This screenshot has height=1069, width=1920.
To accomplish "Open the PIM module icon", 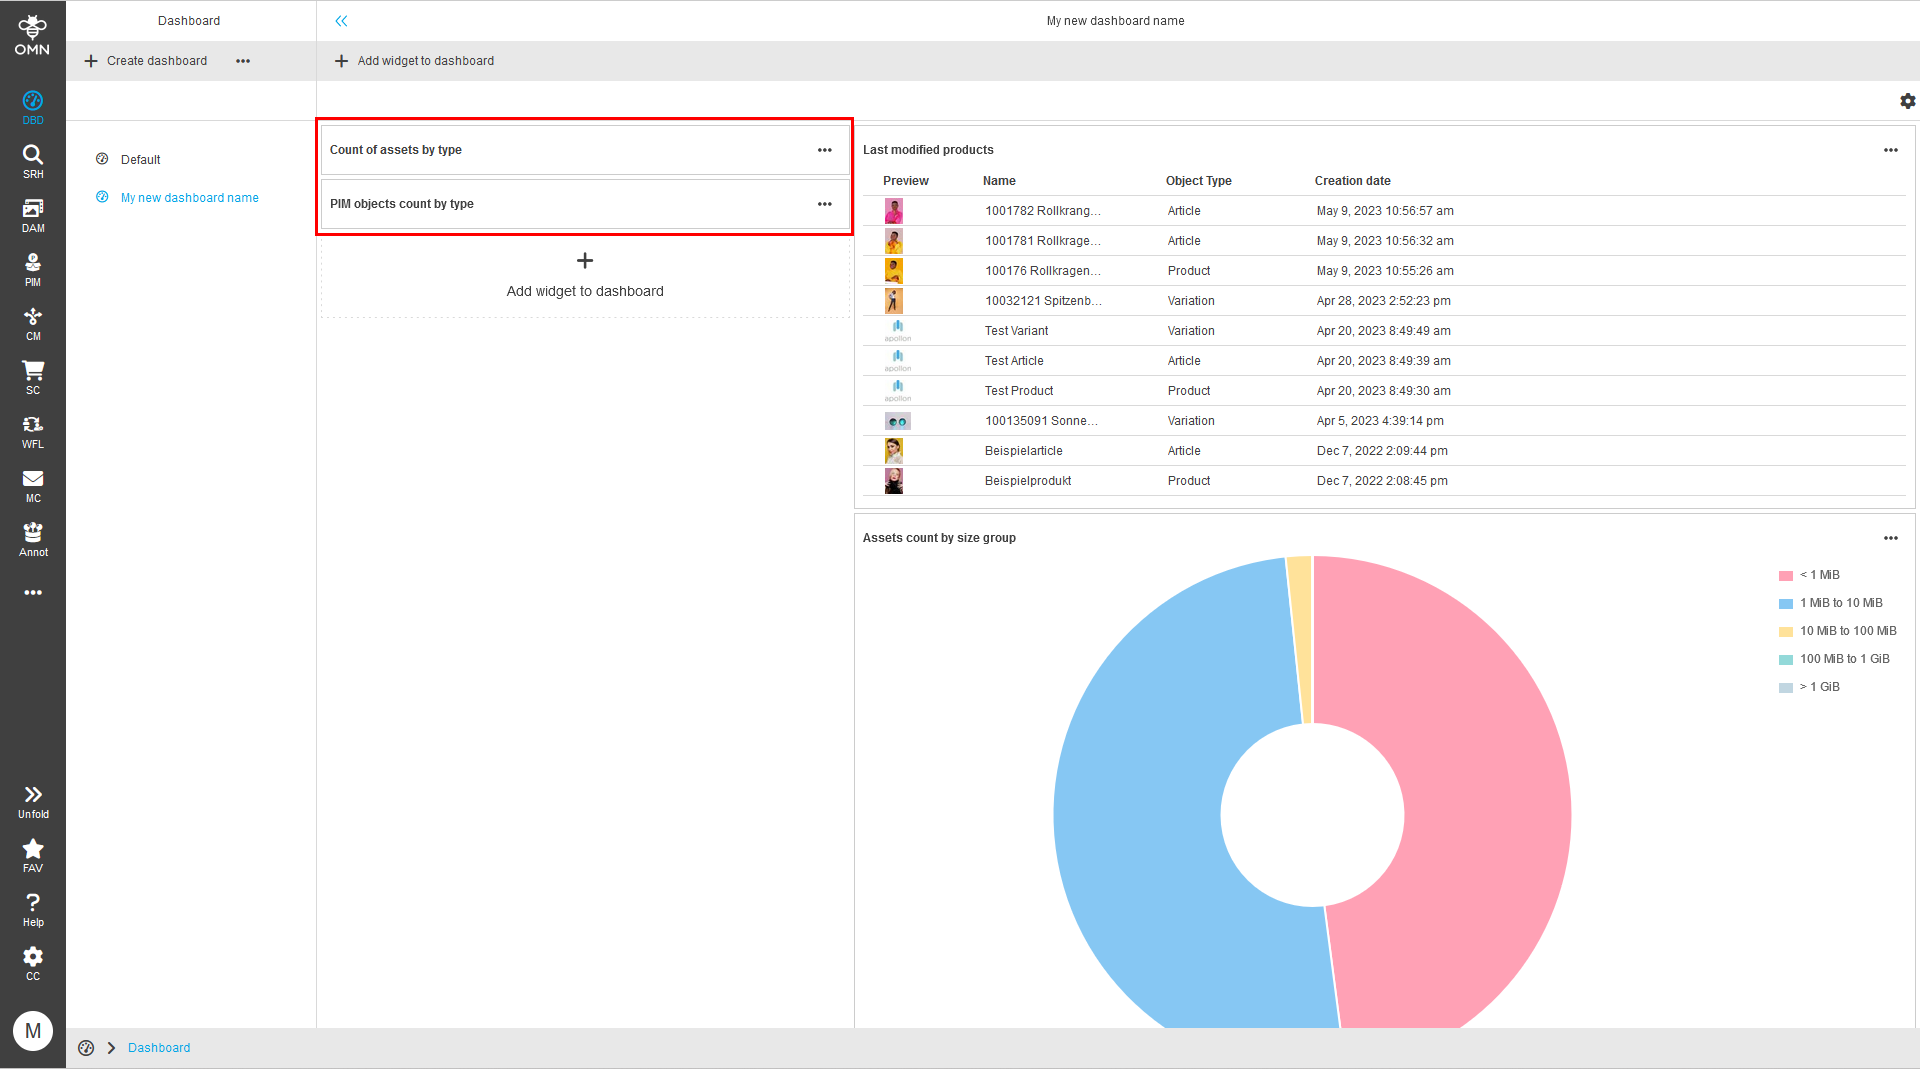I will [x=33, y=268].
